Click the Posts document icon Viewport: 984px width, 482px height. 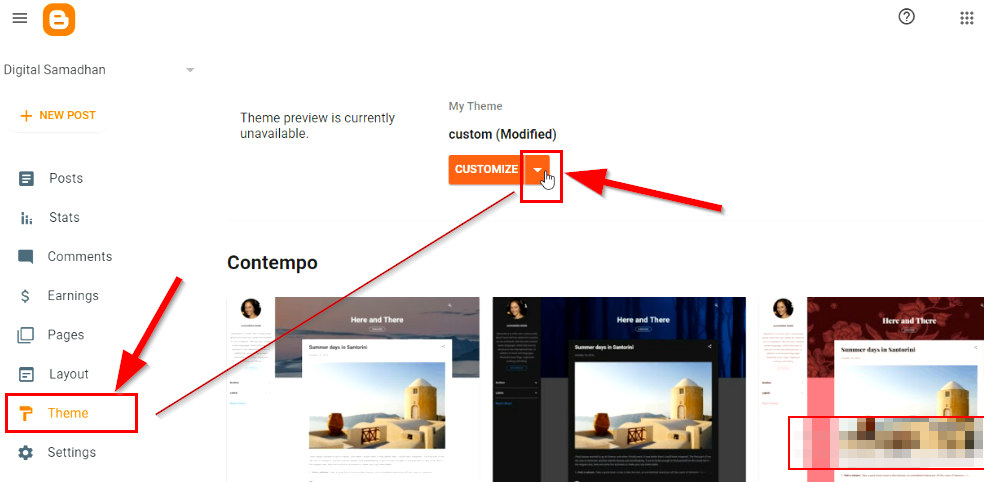[26, 179]
